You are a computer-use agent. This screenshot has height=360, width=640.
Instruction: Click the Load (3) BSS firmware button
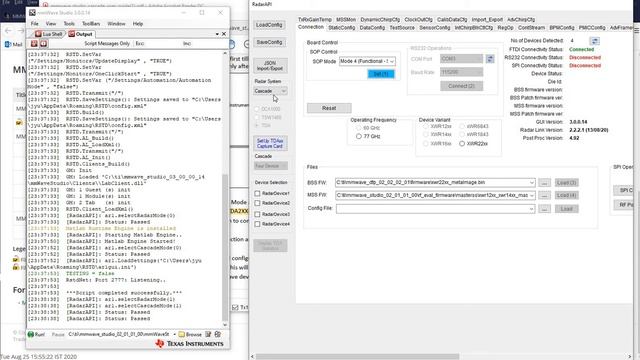click(566, 182)
